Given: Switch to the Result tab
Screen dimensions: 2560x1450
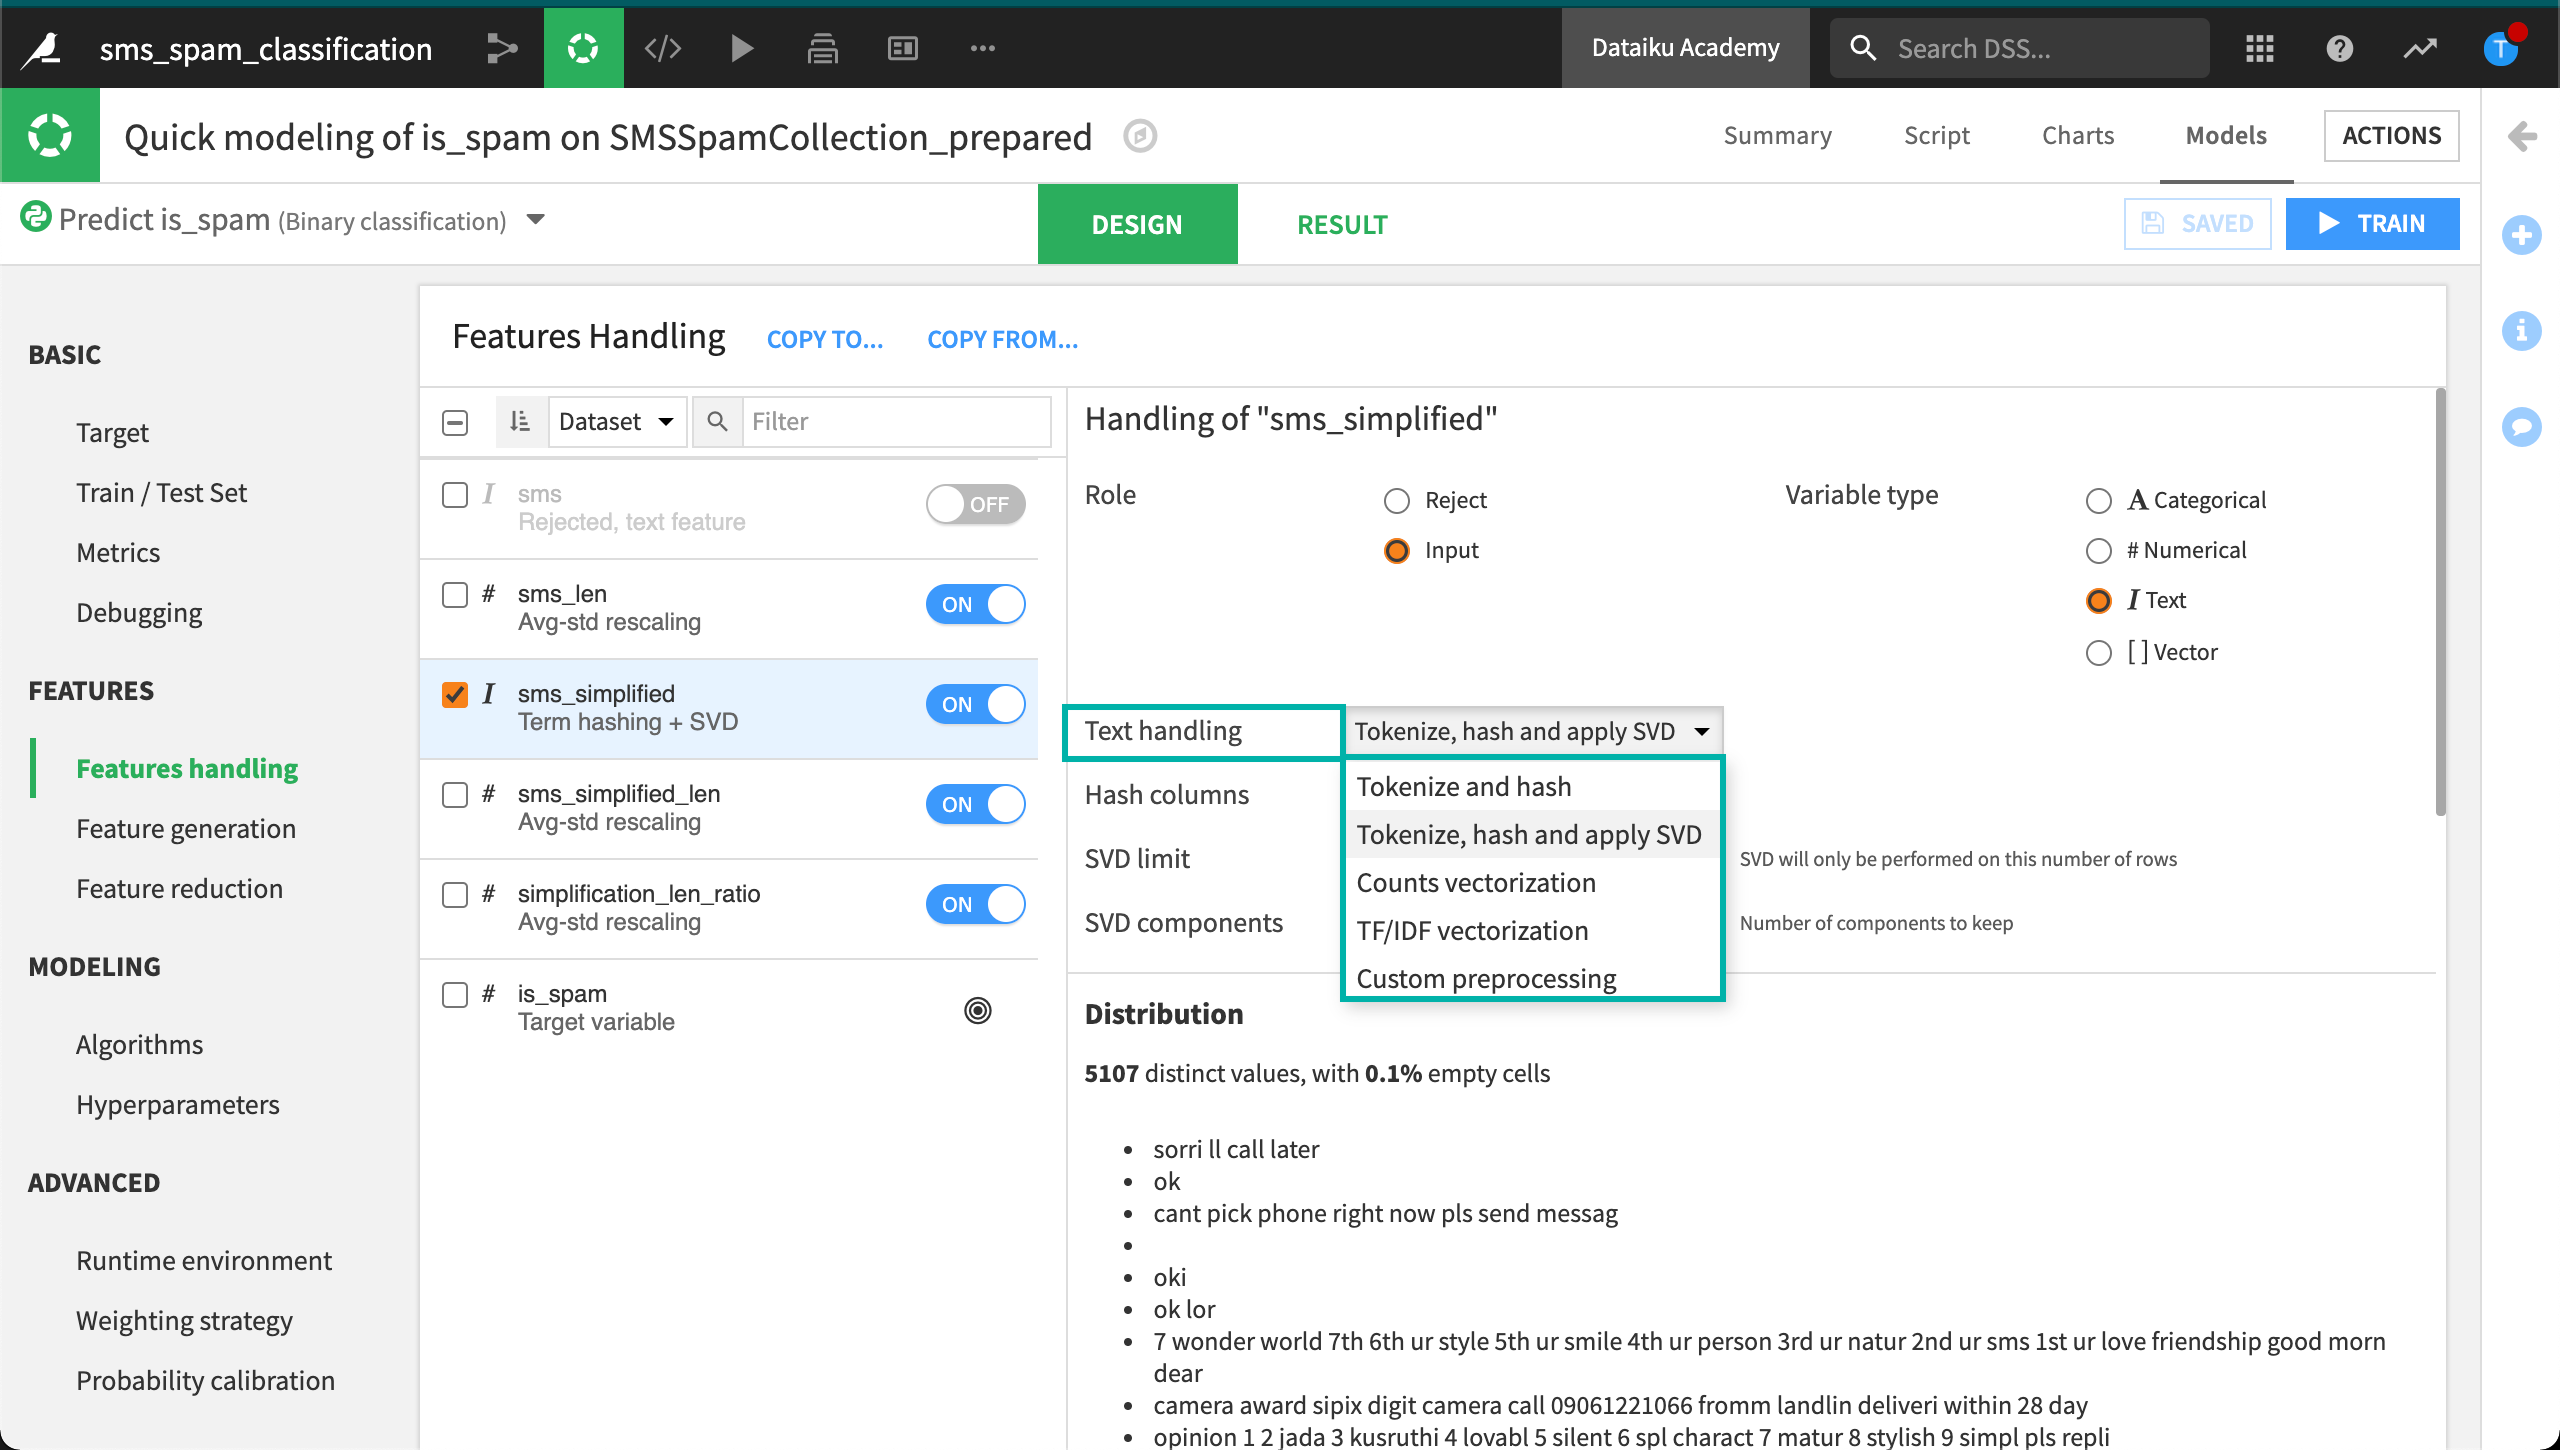Looking at the screenshot, I should coord(1342,223).
